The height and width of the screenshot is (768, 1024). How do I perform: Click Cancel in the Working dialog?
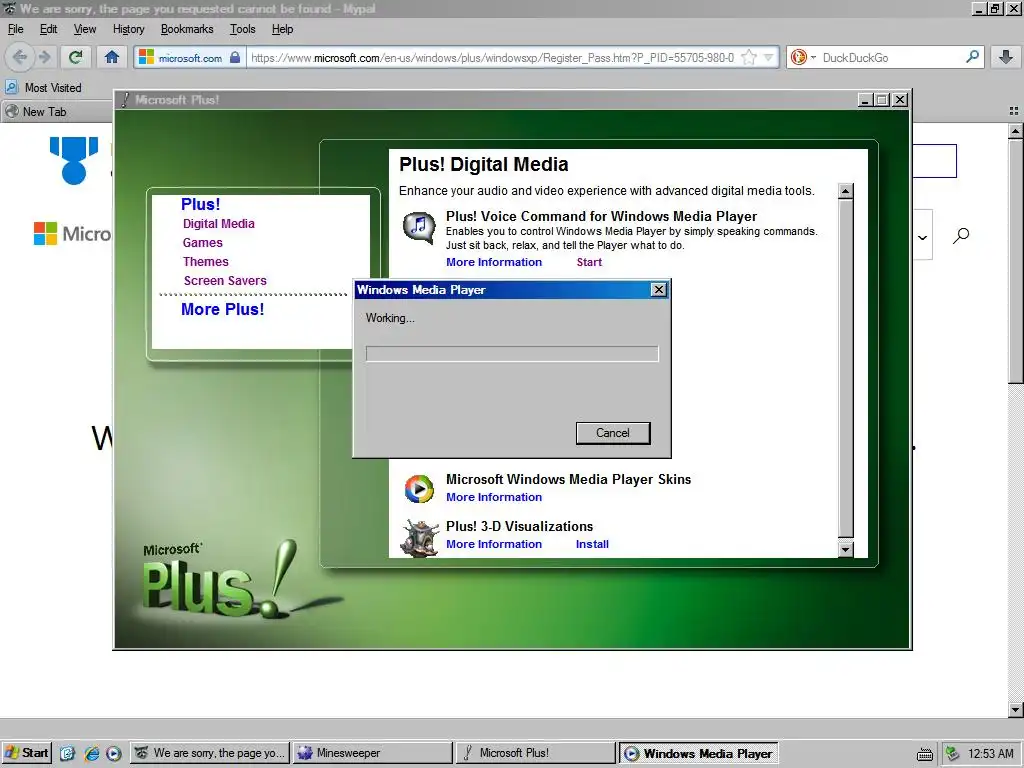click(613, 433)
